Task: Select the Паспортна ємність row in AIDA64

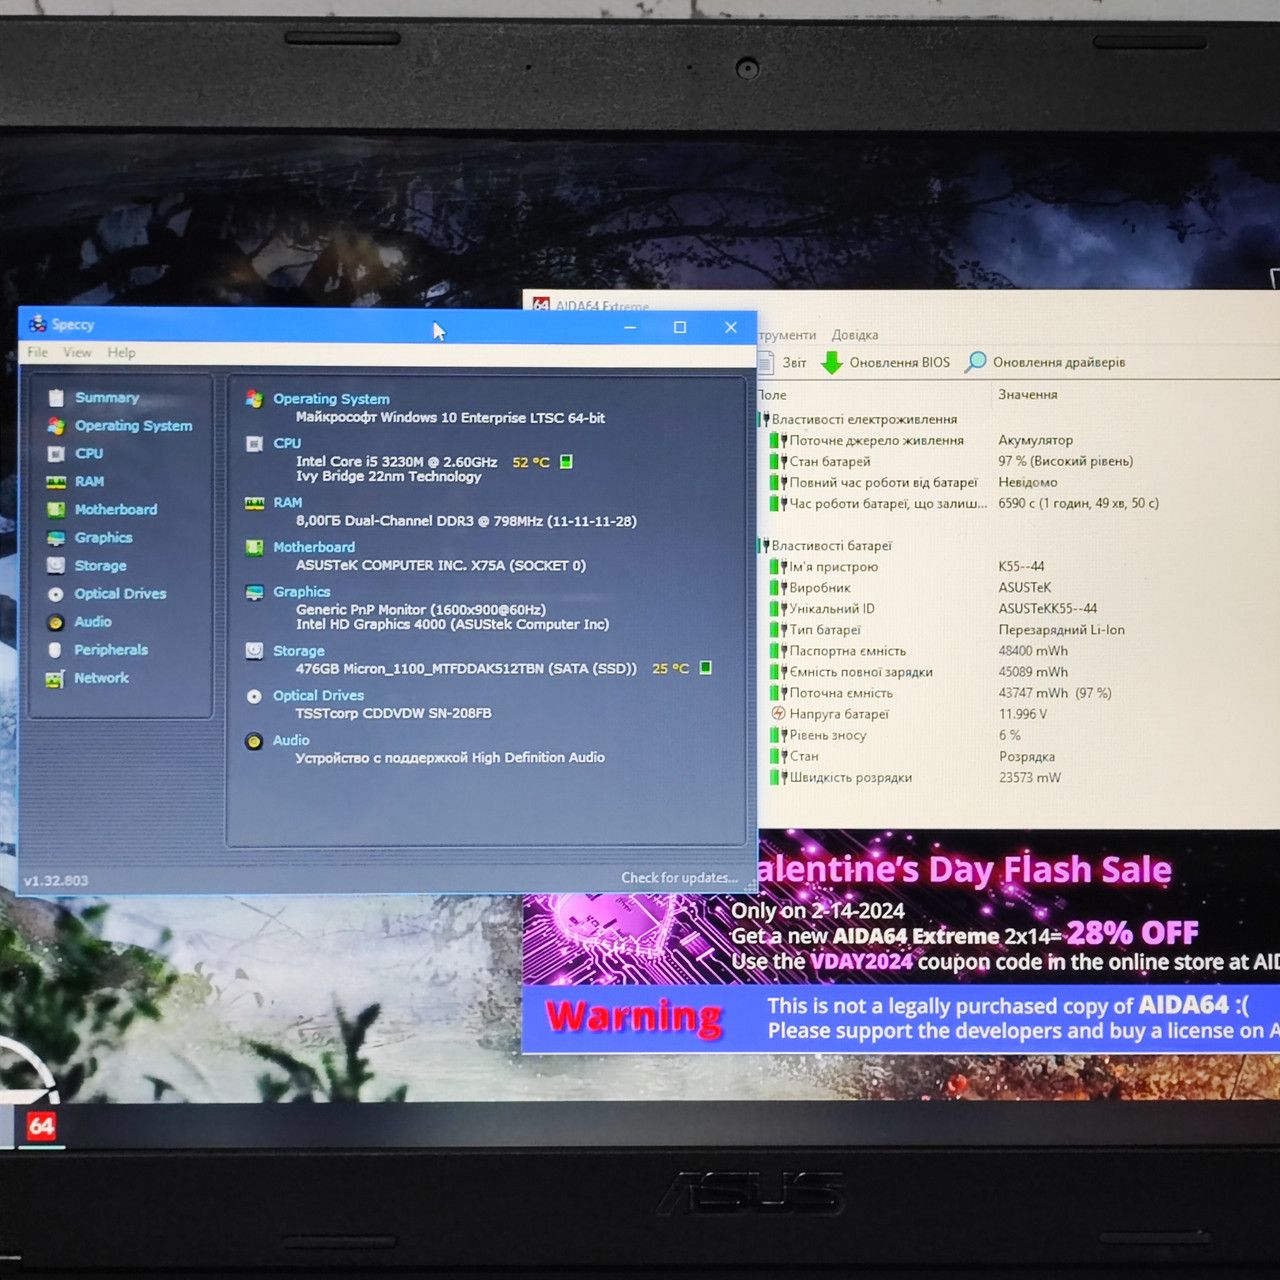Action: [x=1019, y=651]
